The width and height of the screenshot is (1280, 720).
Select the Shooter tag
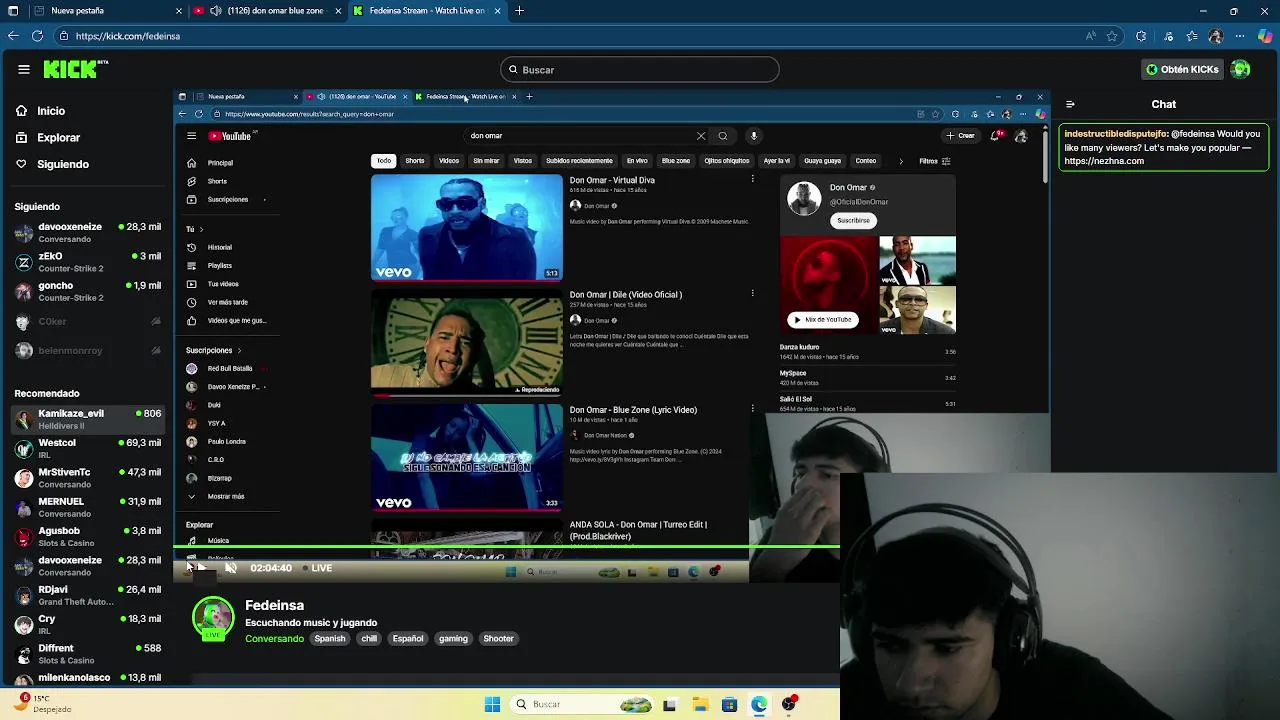(498, 638)
